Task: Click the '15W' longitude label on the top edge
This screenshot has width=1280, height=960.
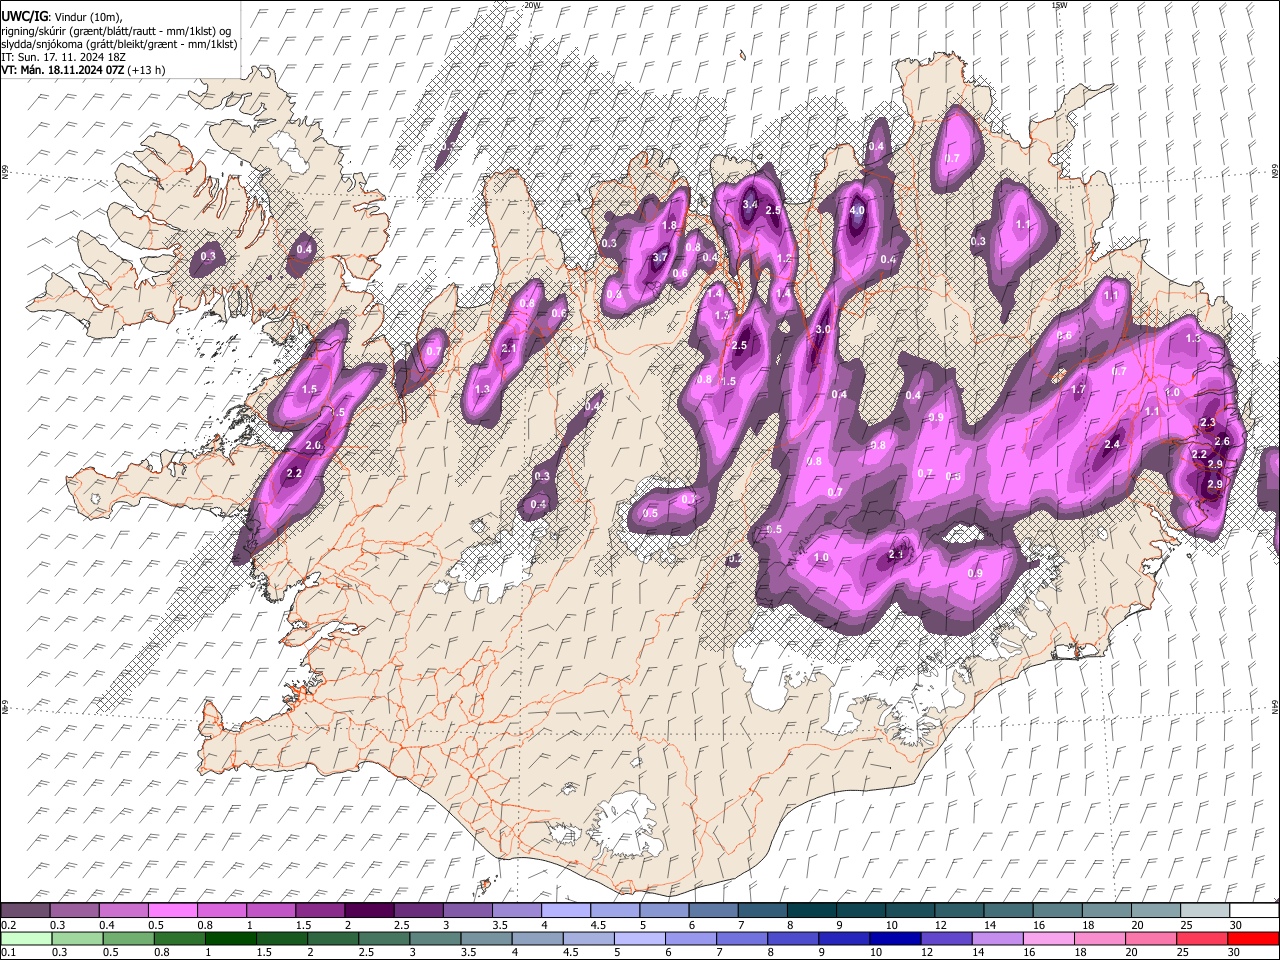Action: pyautogui.click(x=1058, y=5)
